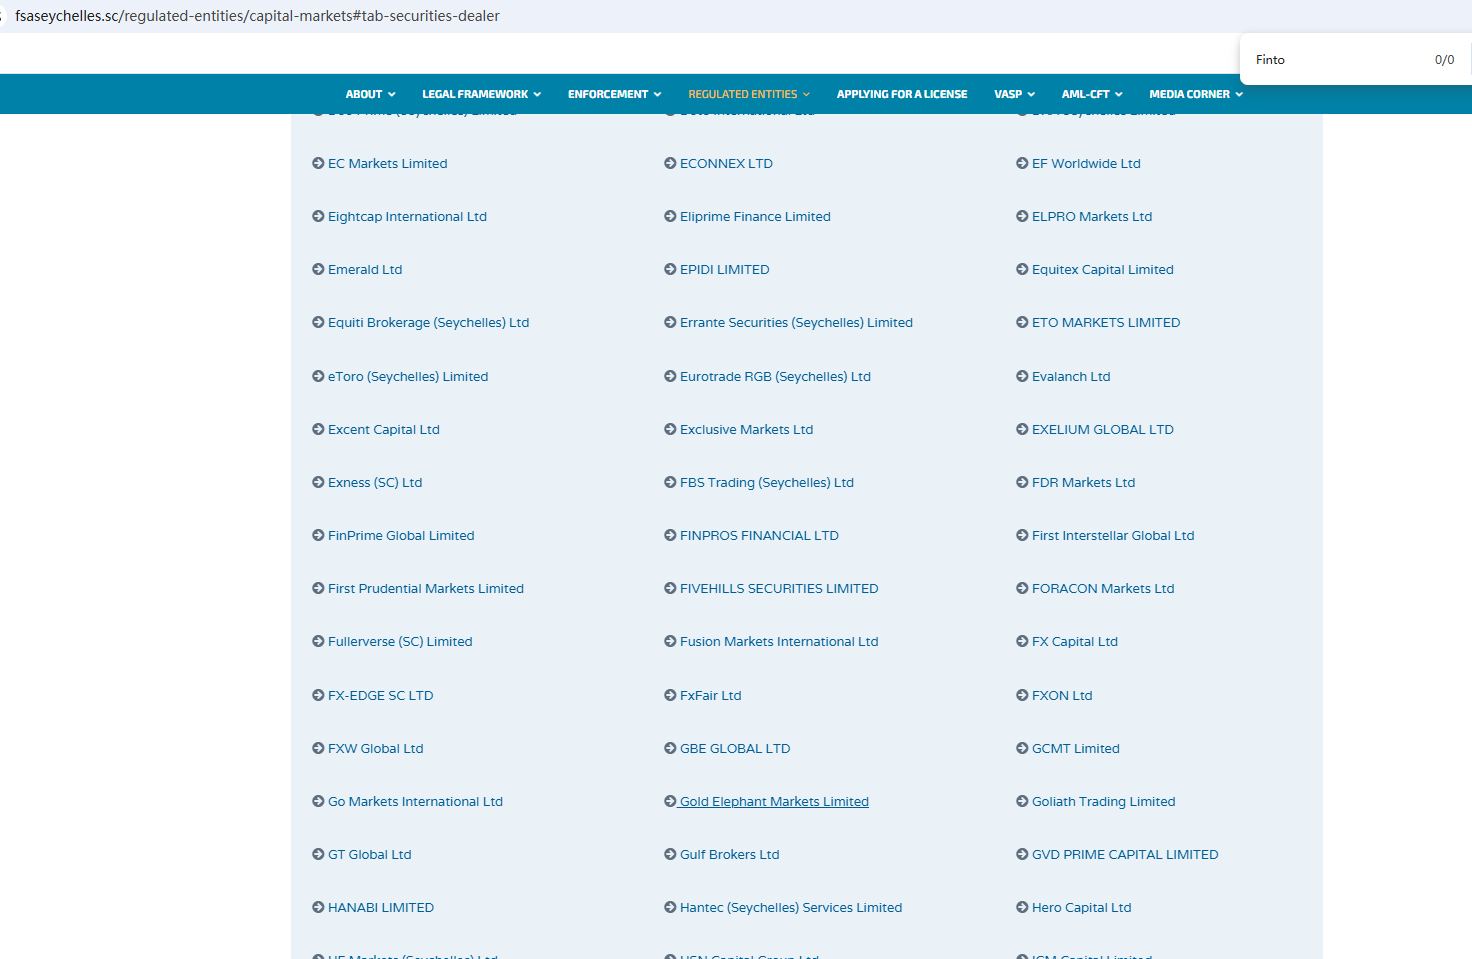The image size is (1472, 959).
Task: Click the arrow icon beside EC Markets Limited
Action: pyautogui.click(x=318, y=163)
